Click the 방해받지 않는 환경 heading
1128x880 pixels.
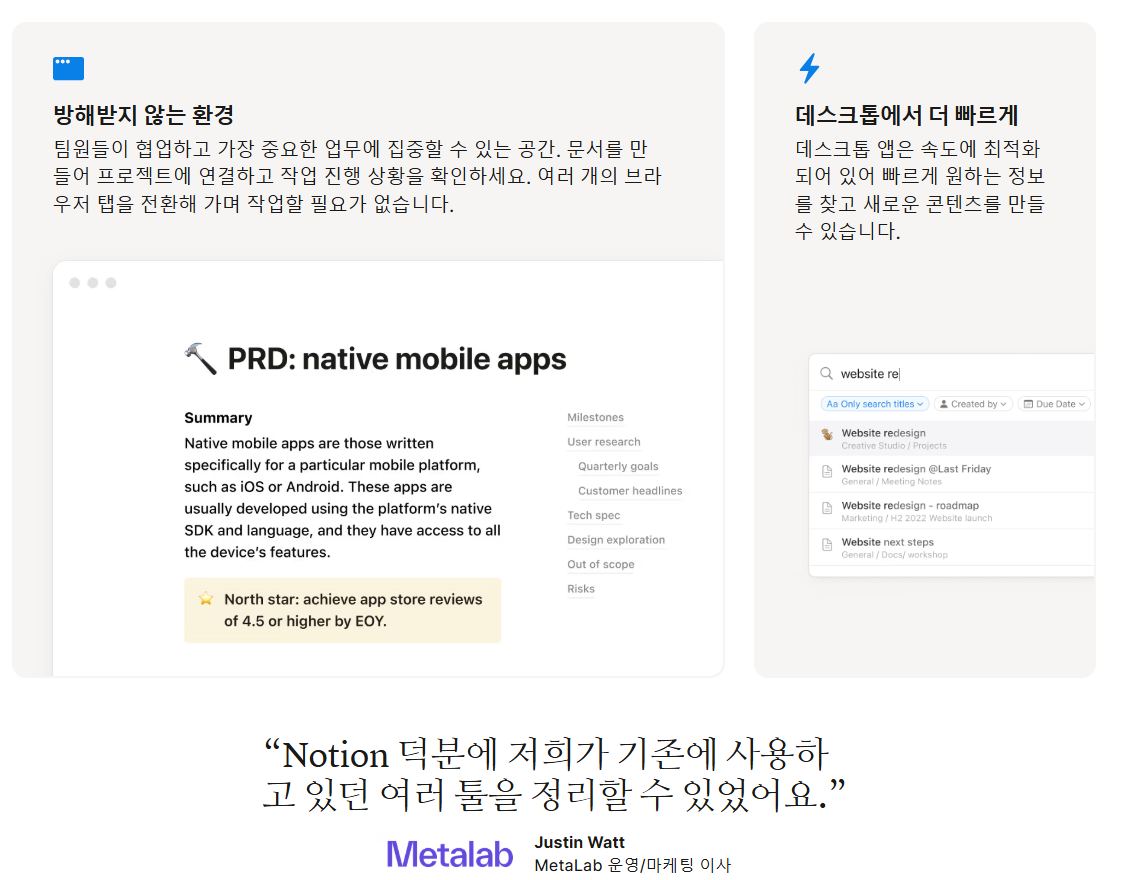coord(144,115)
